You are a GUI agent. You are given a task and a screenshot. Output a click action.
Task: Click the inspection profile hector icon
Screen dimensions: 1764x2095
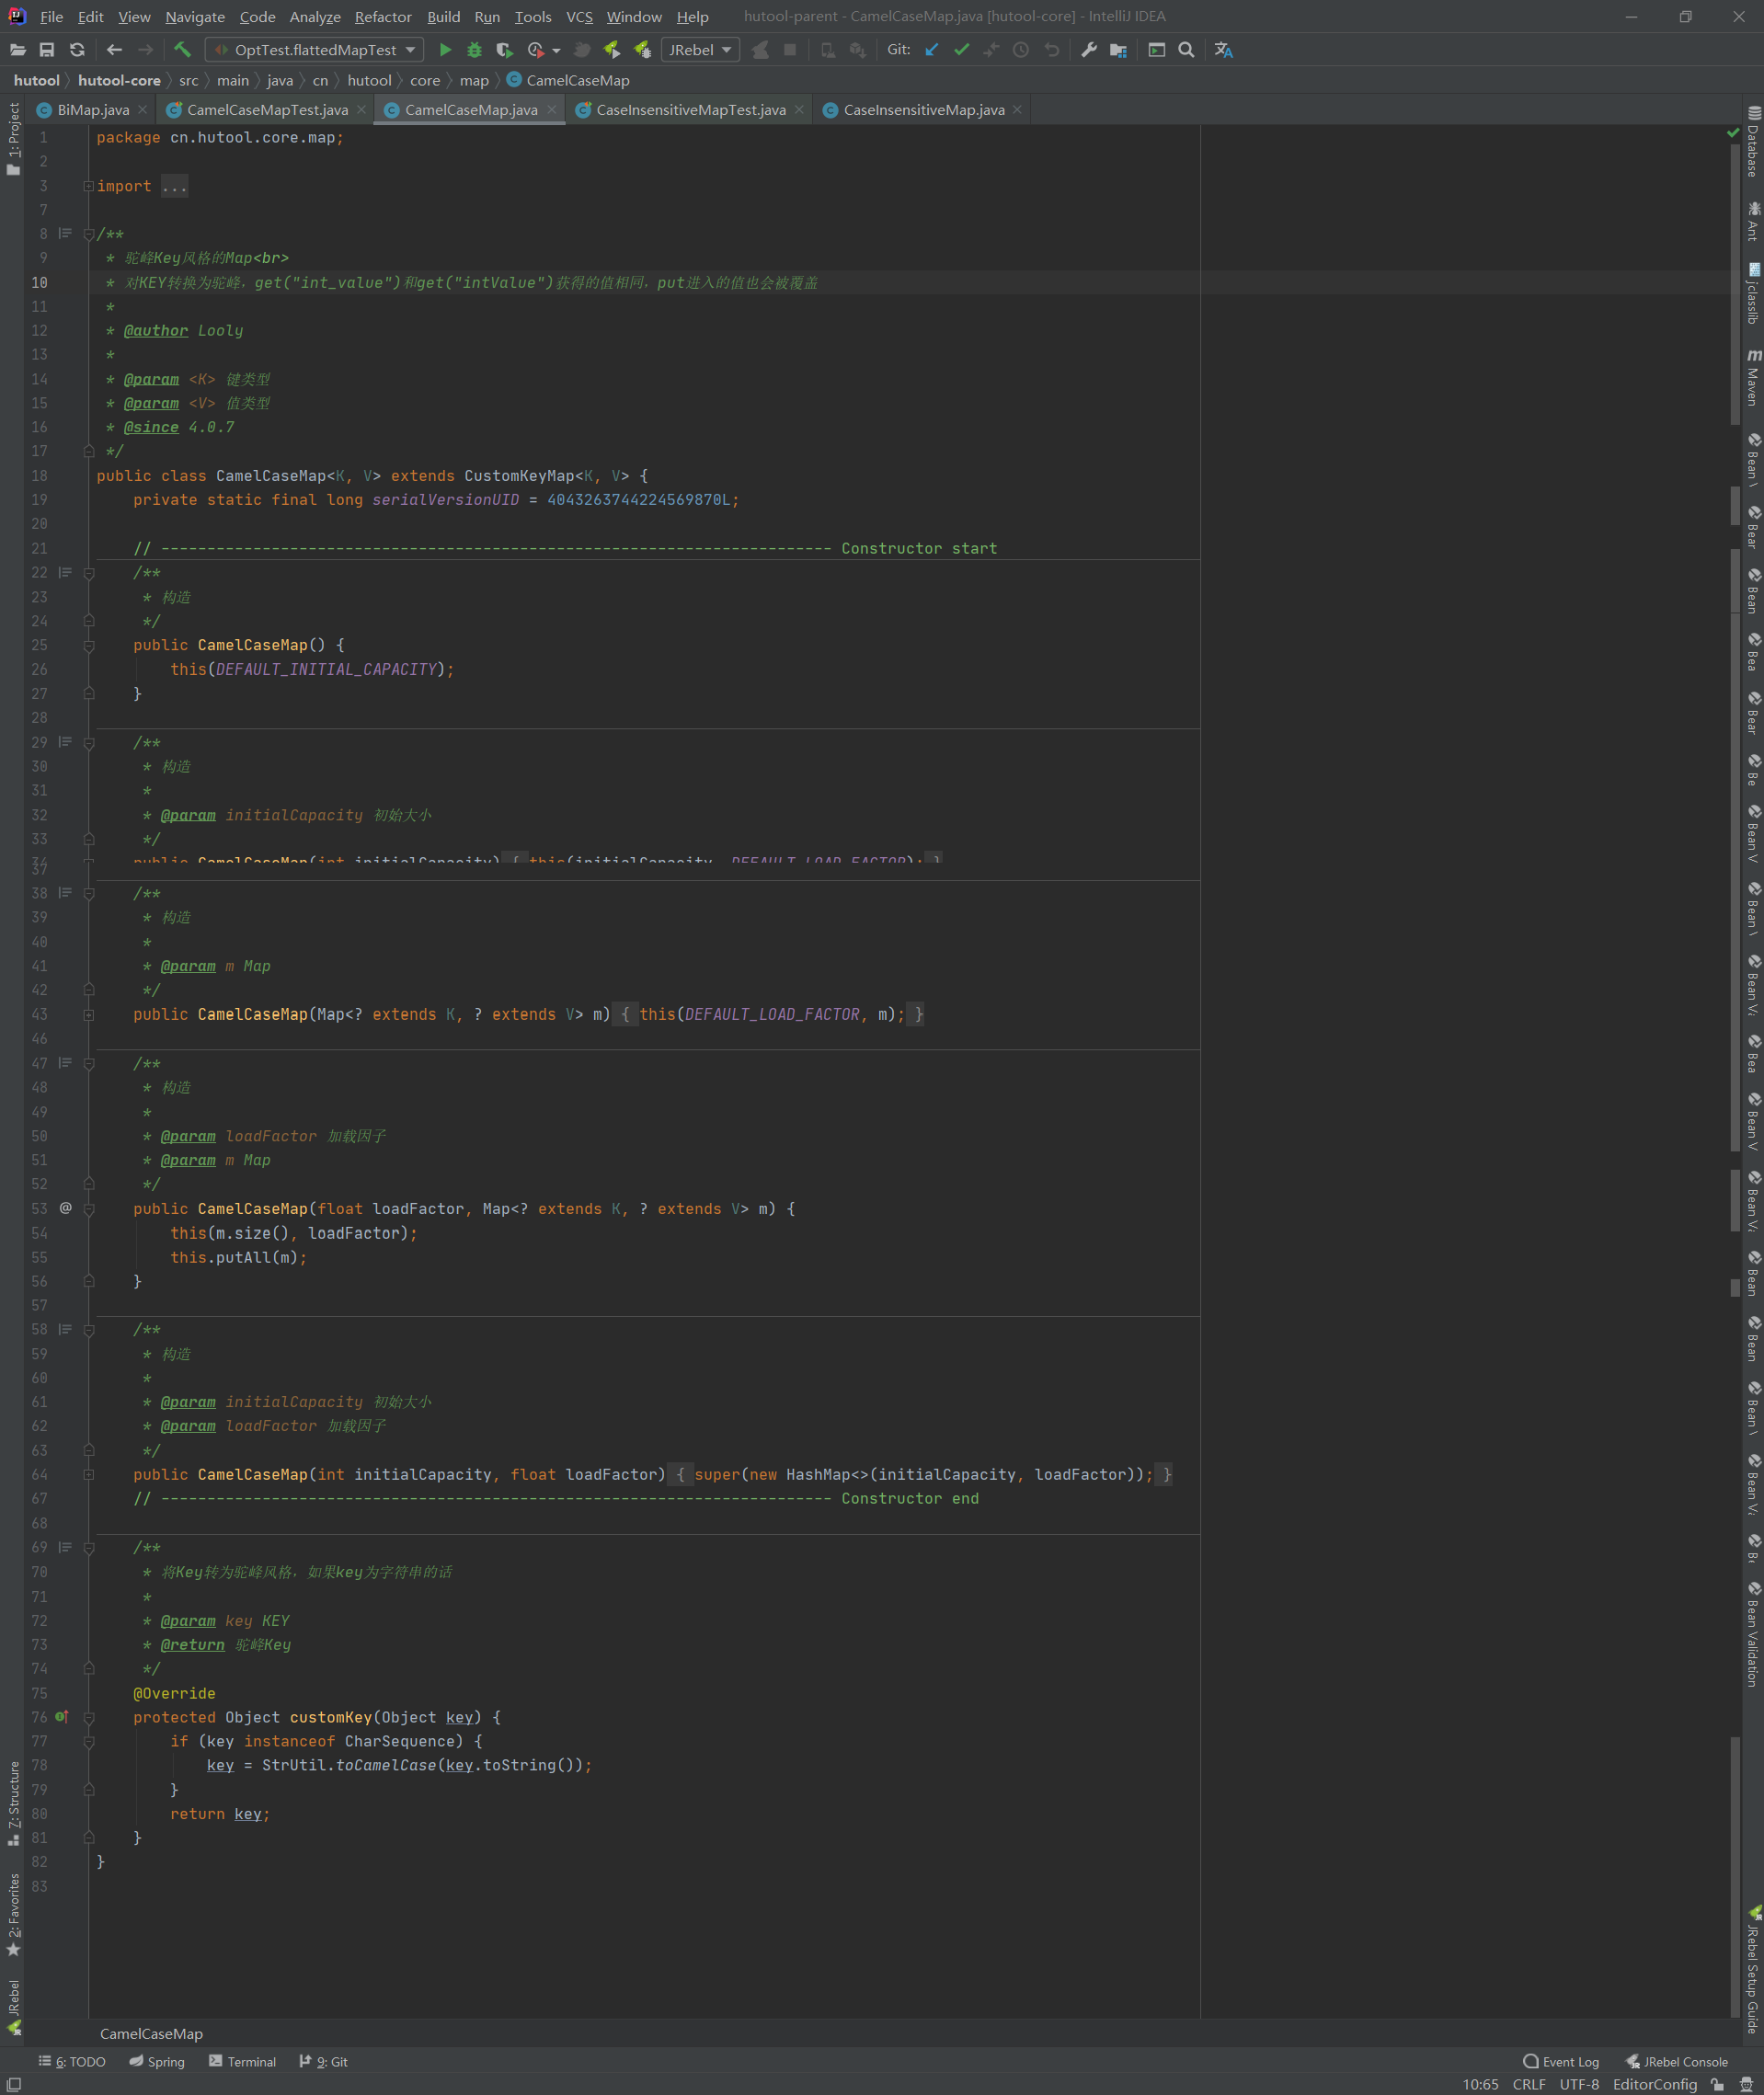coord(1747,2084)
